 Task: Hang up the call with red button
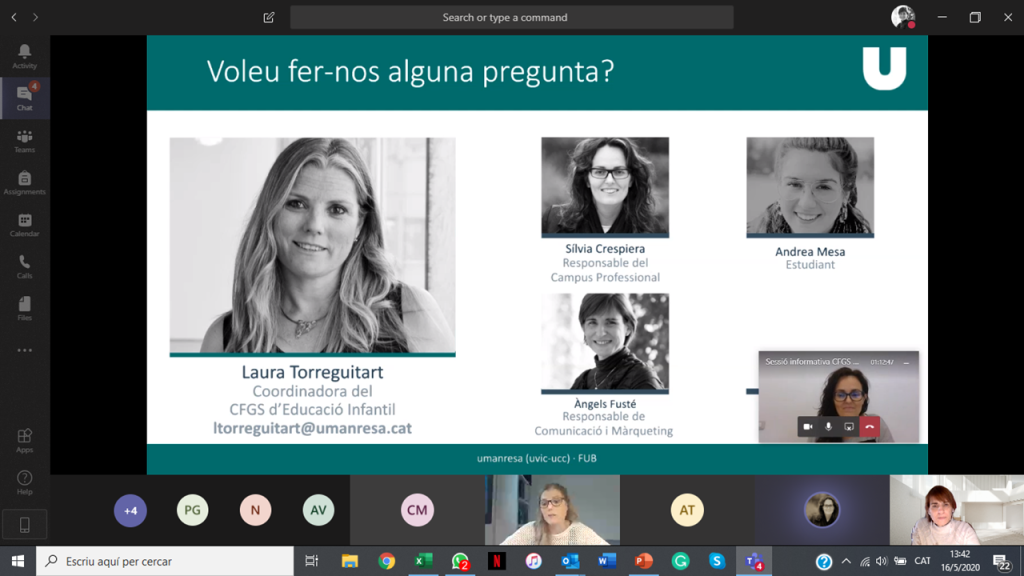[x=869, y=427]
